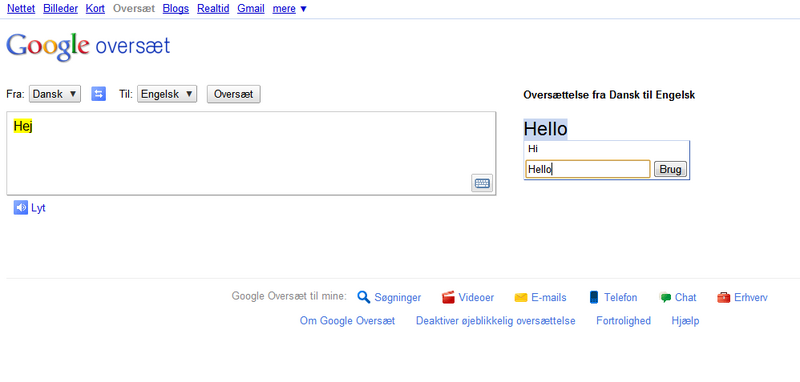Open Blogs in the top navigation

tap(176, 9)
